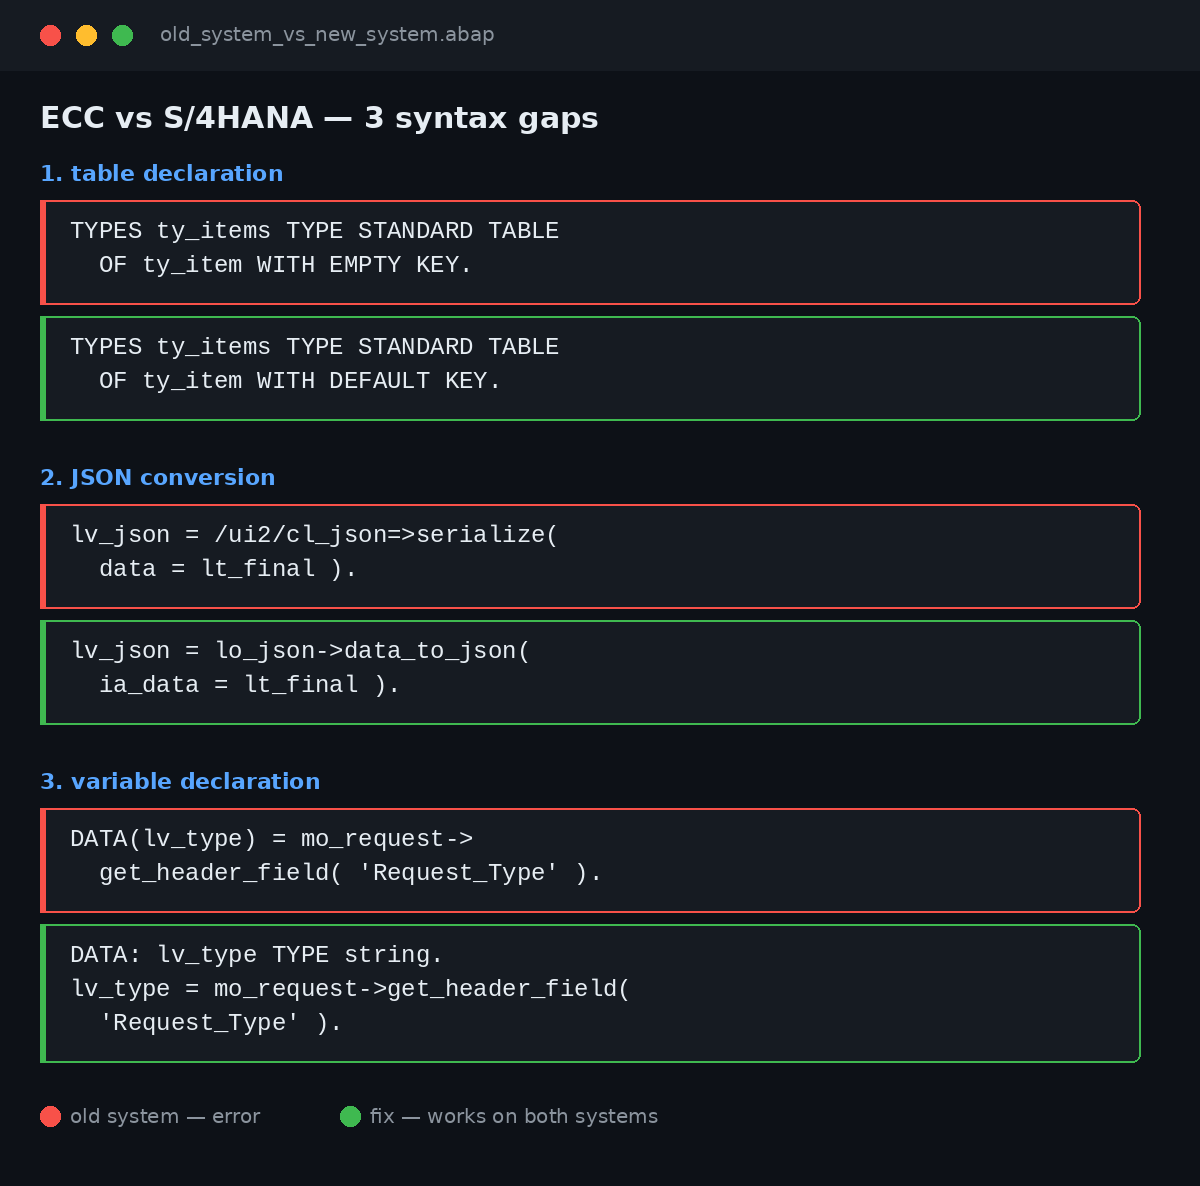Click the green fix legend dot
The width and height of the screenshot is (1200, 1186).
[350, 1116]
